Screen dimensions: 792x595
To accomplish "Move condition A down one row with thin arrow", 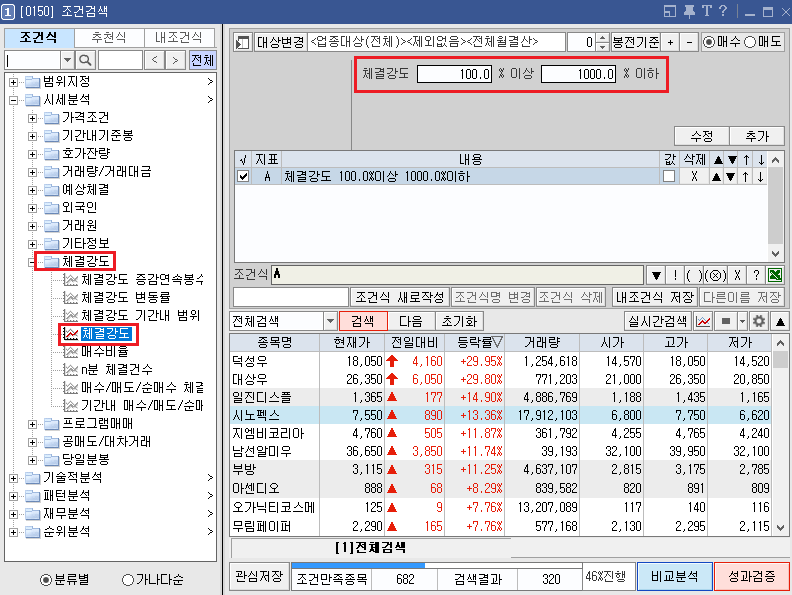I will (760, 177).
